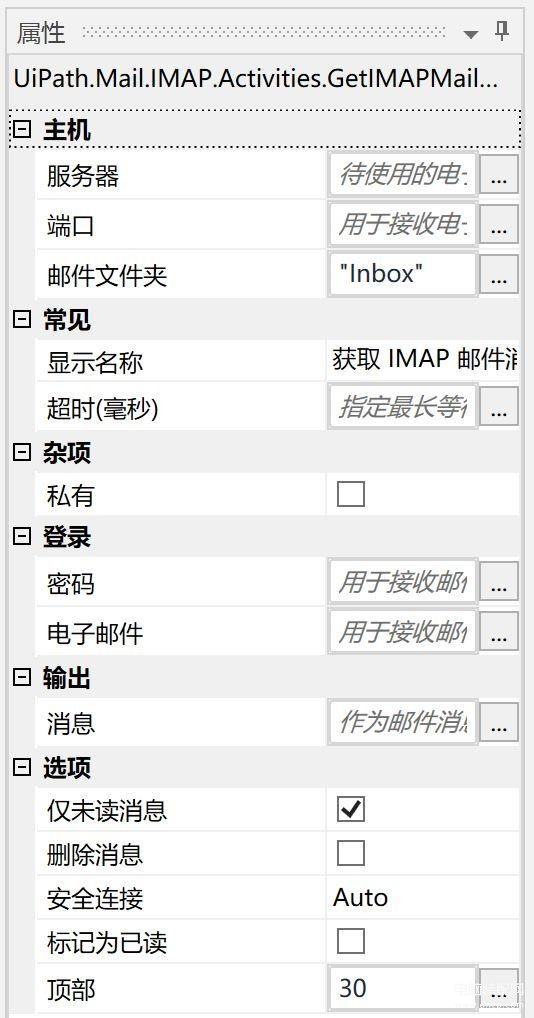Click the 显示名称 value field
534x1018 pixels.
pyautogui.click(x=423, y=360)
